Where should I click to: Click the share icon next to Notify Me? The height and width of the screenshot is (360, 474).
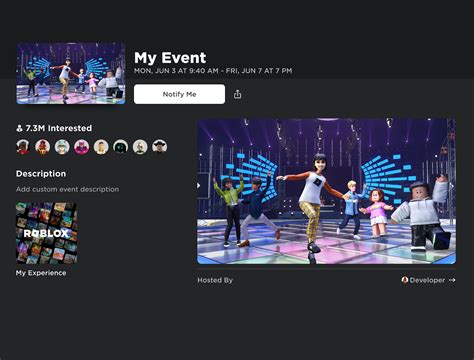click(237, 94)
